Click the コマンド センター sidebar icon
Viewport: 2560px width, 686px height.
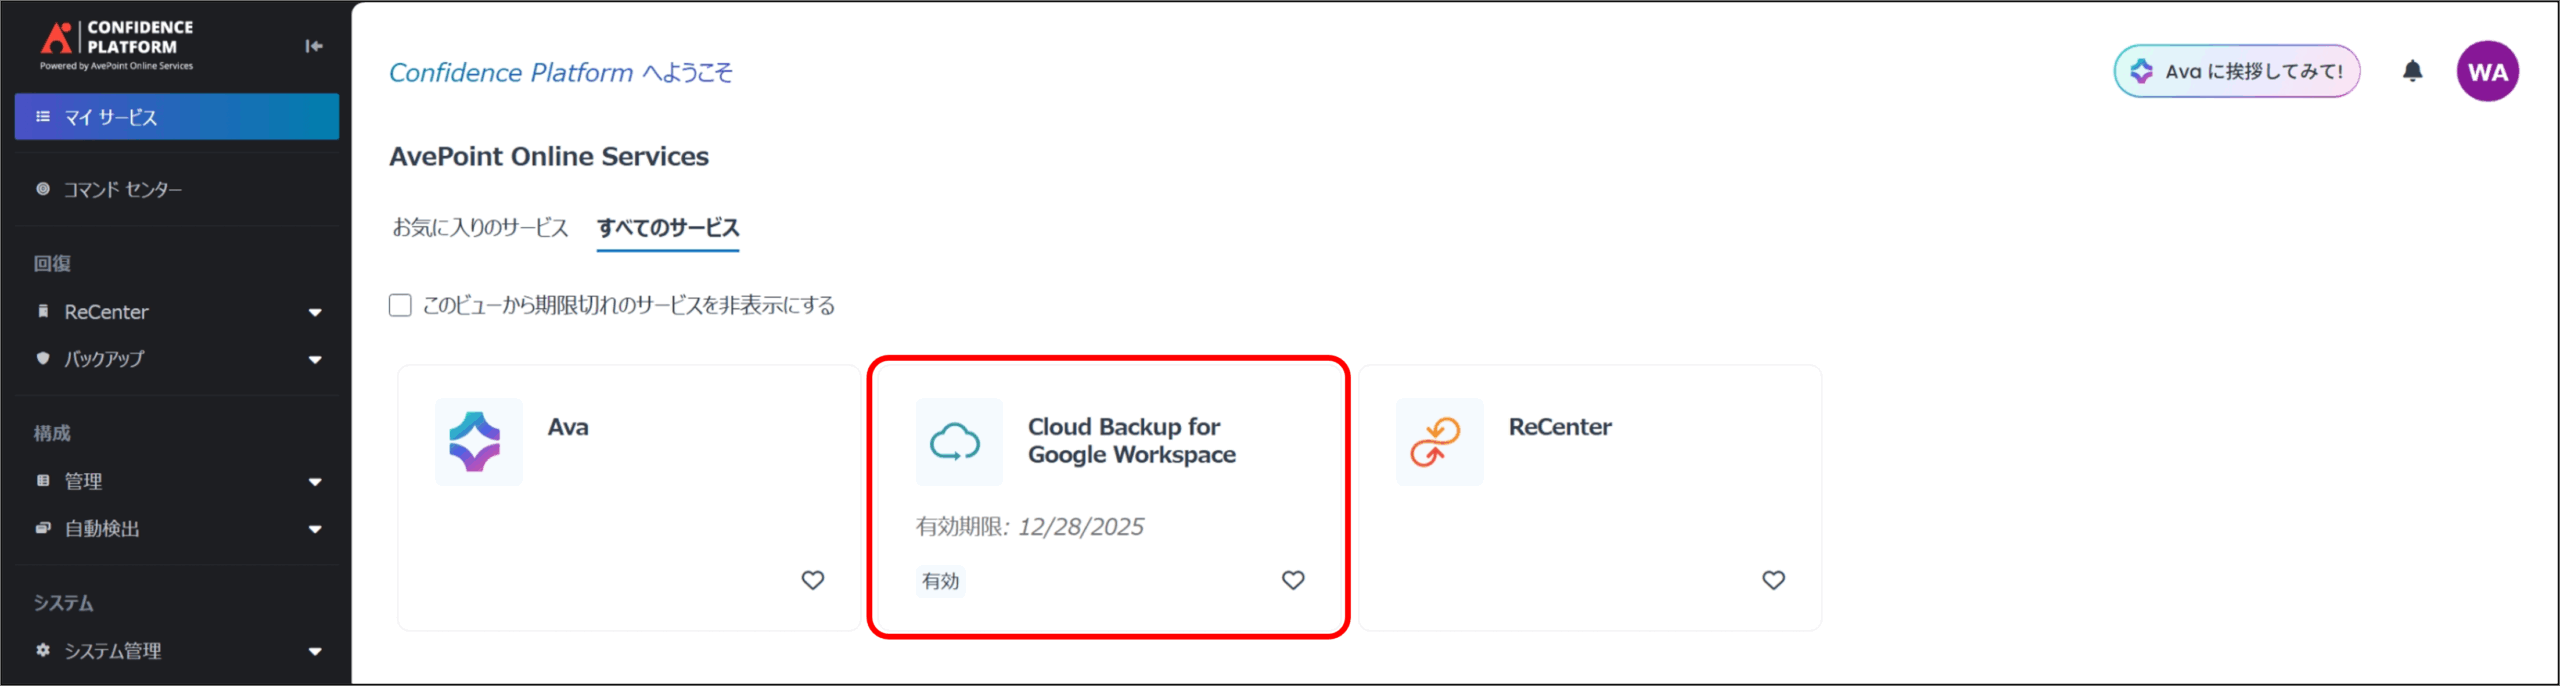pos(43,189)
